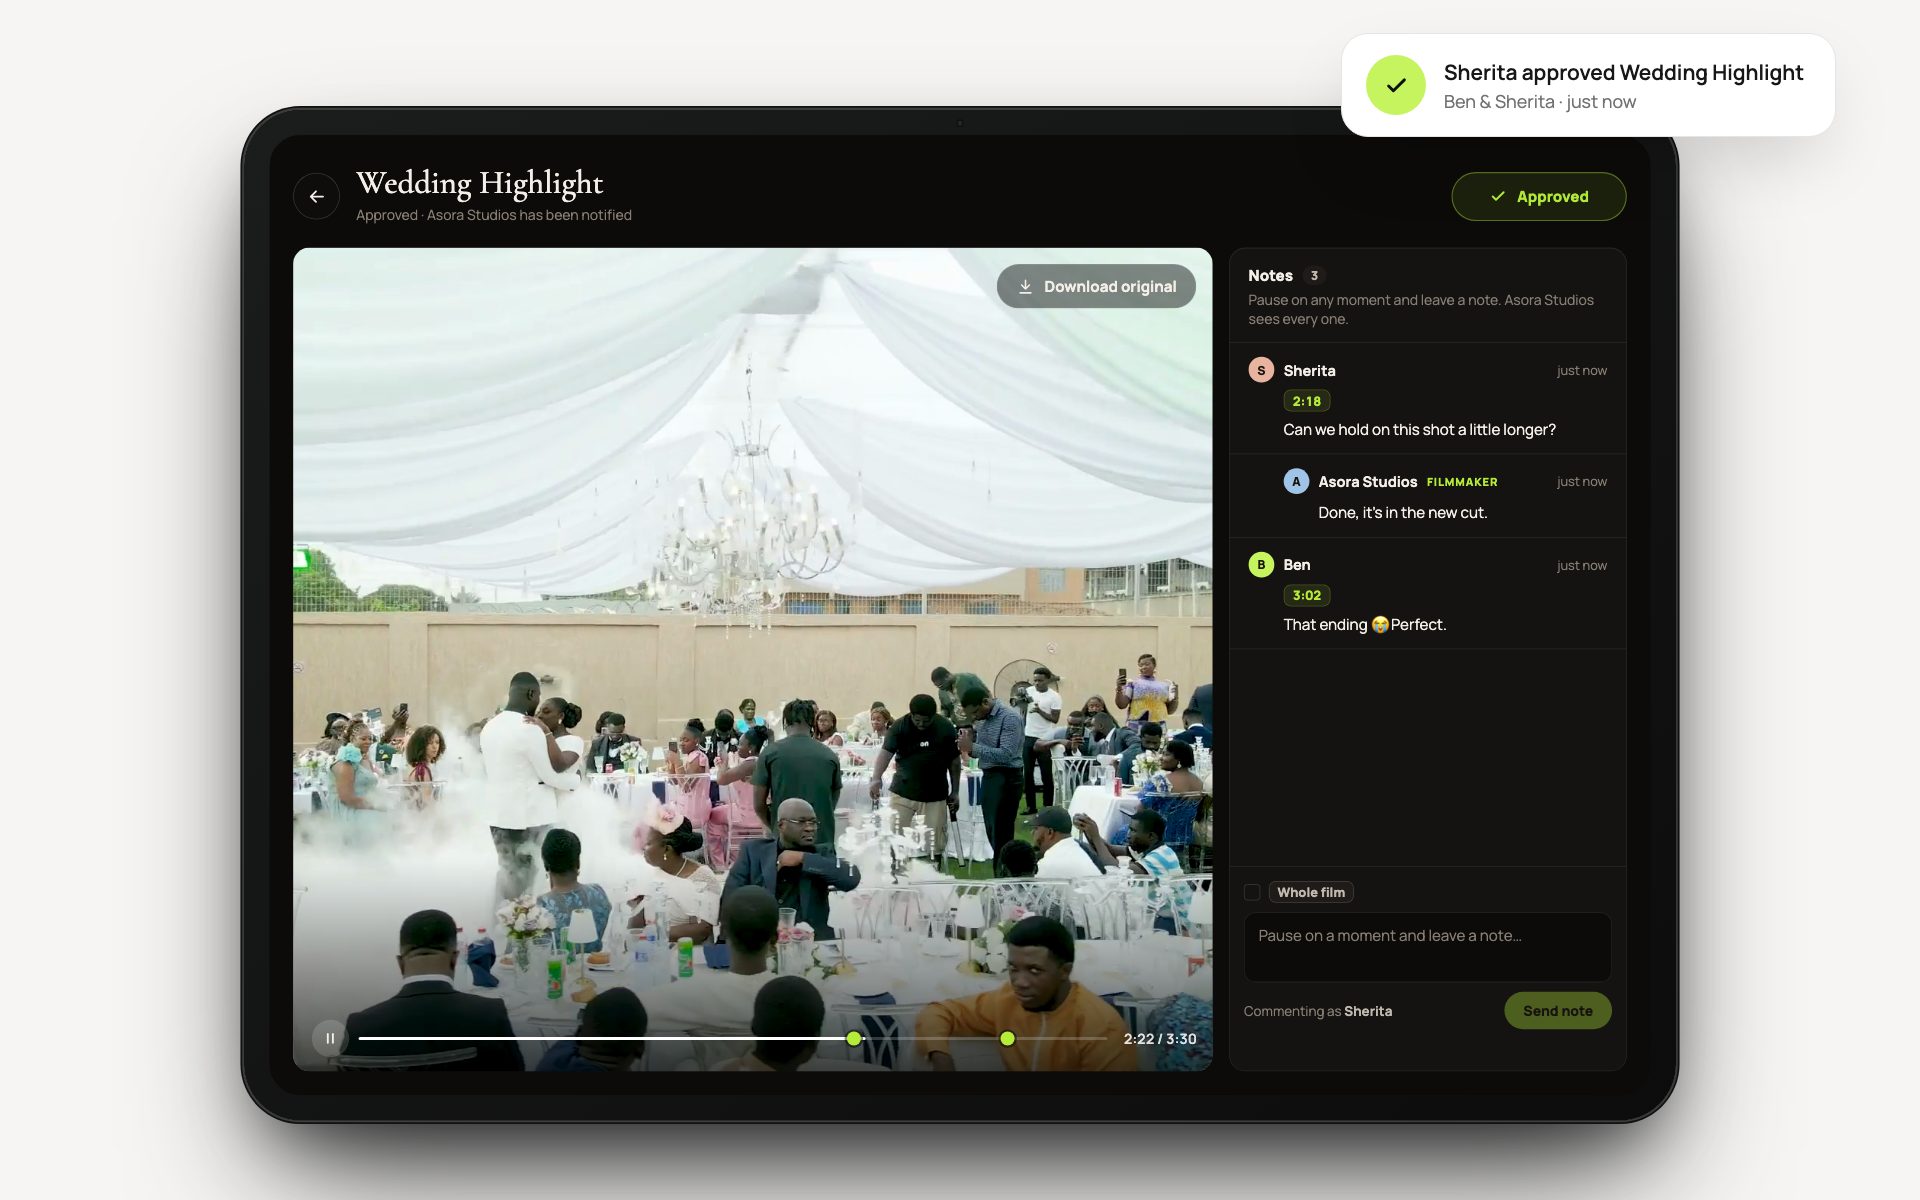Click the green checkmark in the approval toast
This screenshot has height=1200, width=1920.
(x=1395, y=85)
